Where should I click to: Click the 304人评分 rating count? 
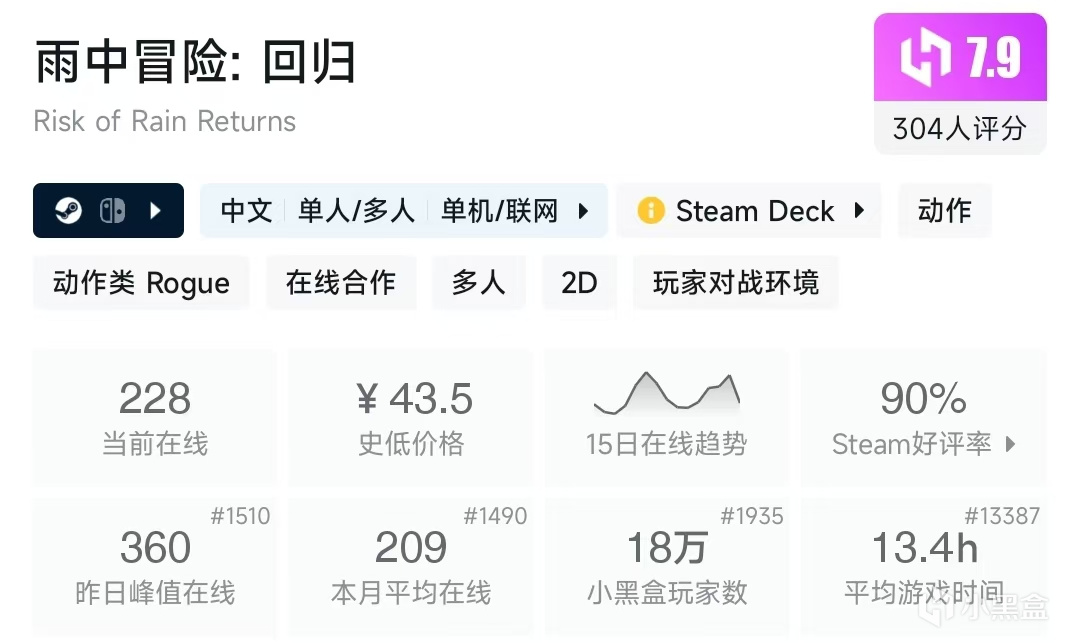[959, 128]
